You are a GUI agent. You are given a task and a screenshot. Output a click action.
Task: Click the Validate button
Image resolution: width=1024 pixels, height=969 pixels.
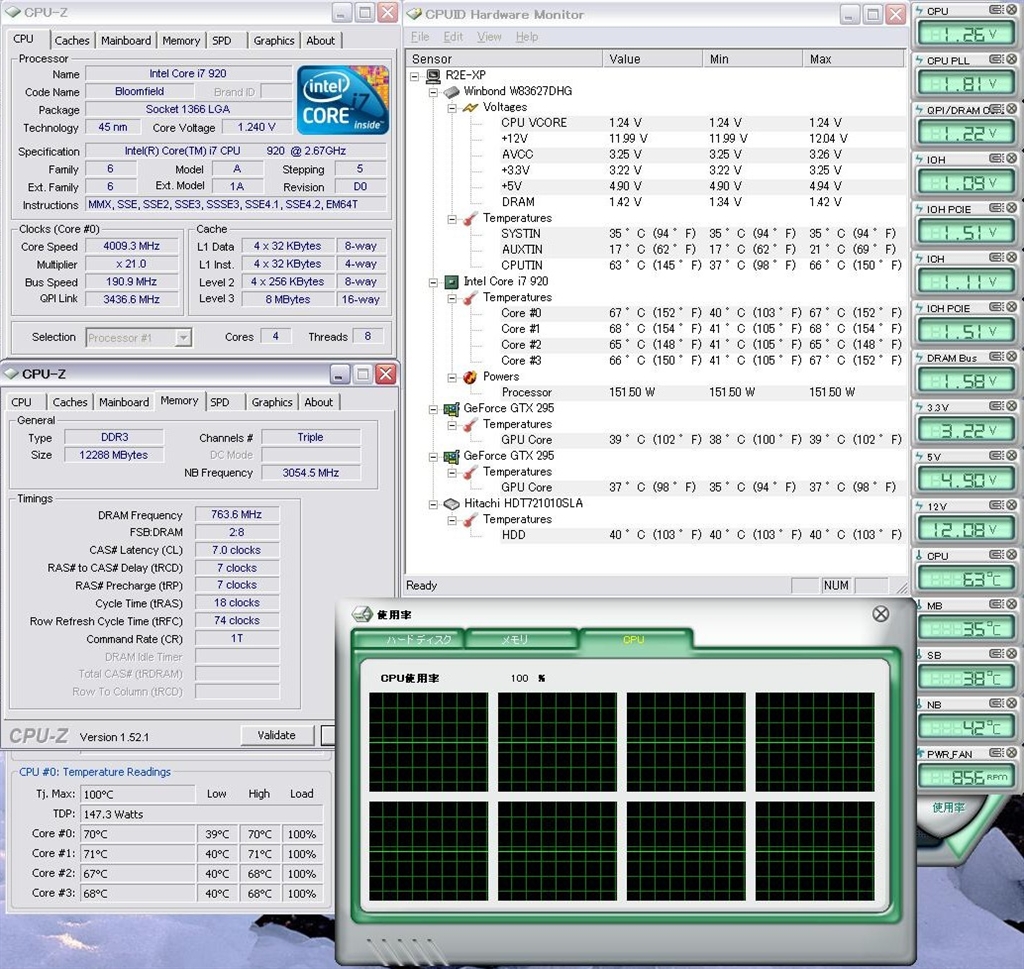[x=276, y=735]
